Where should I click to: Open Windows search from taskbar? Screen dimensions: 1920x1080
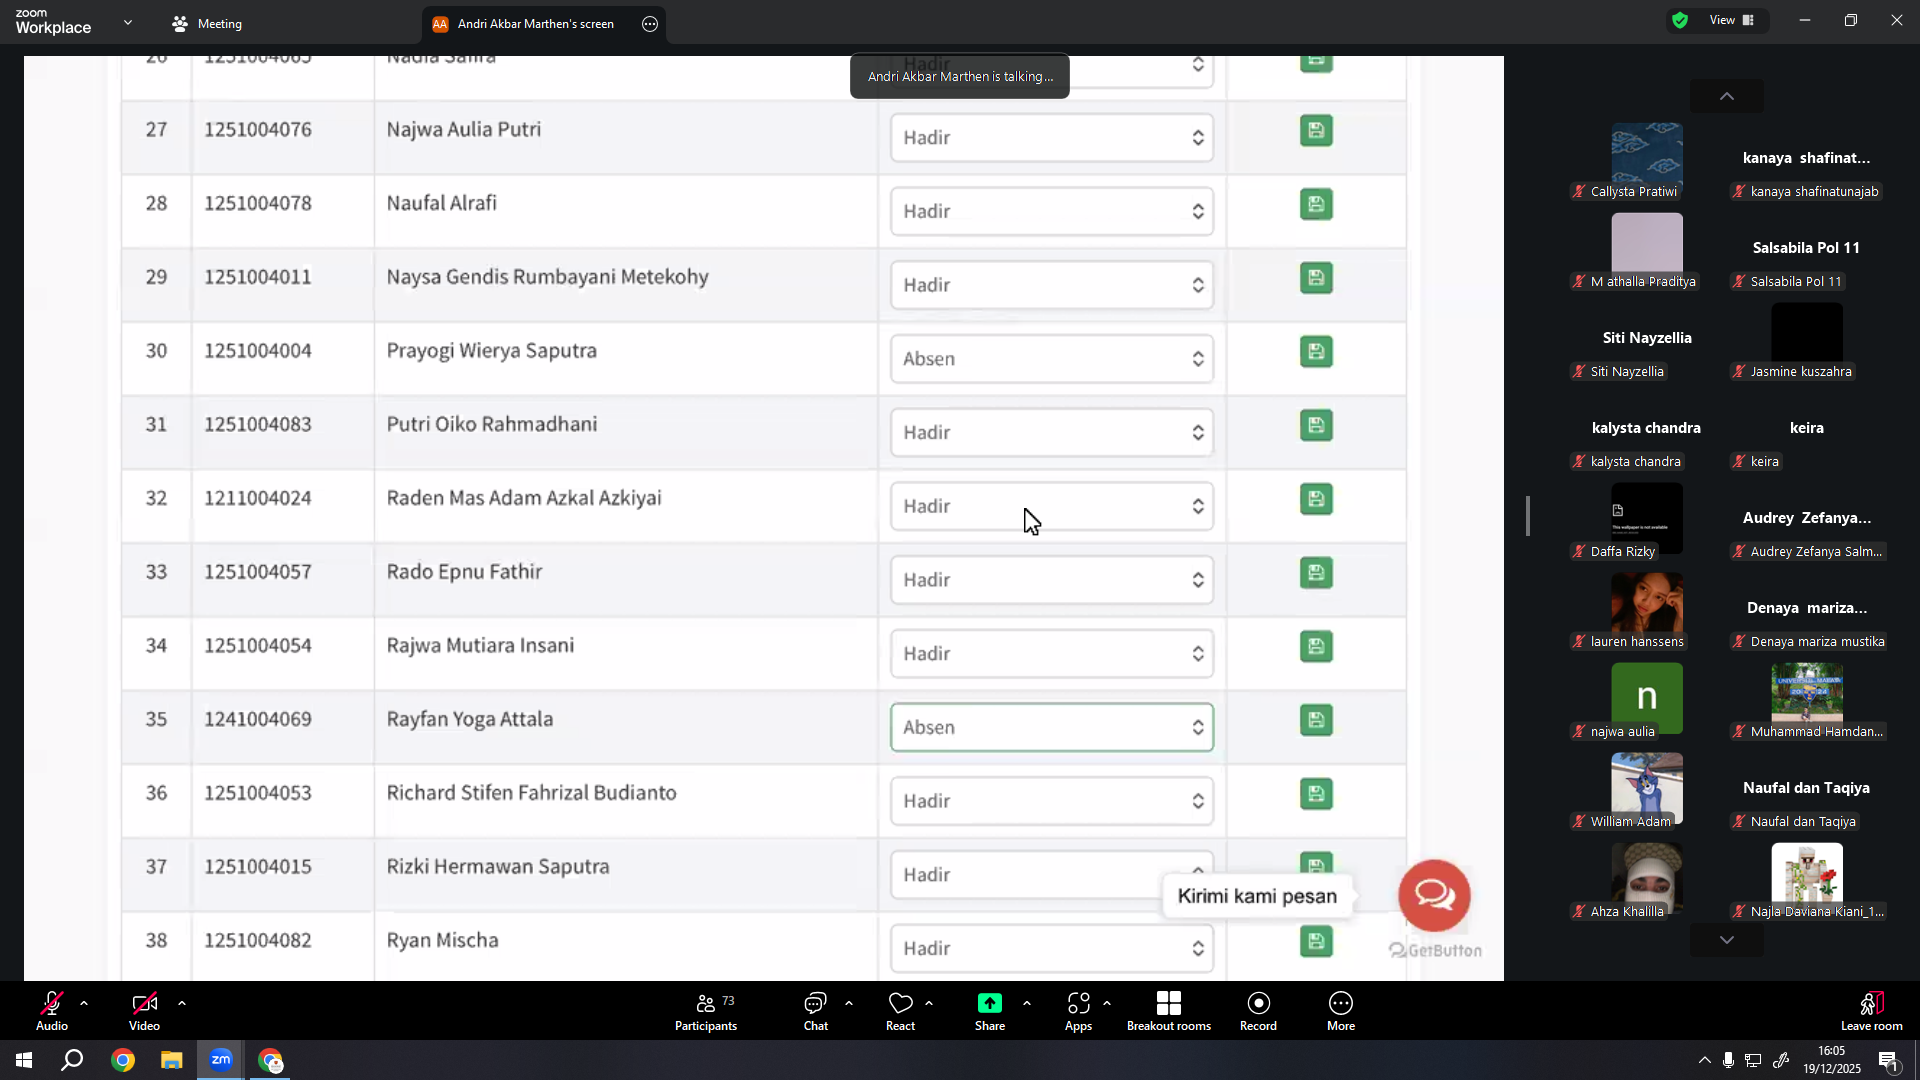[72, 1060]
